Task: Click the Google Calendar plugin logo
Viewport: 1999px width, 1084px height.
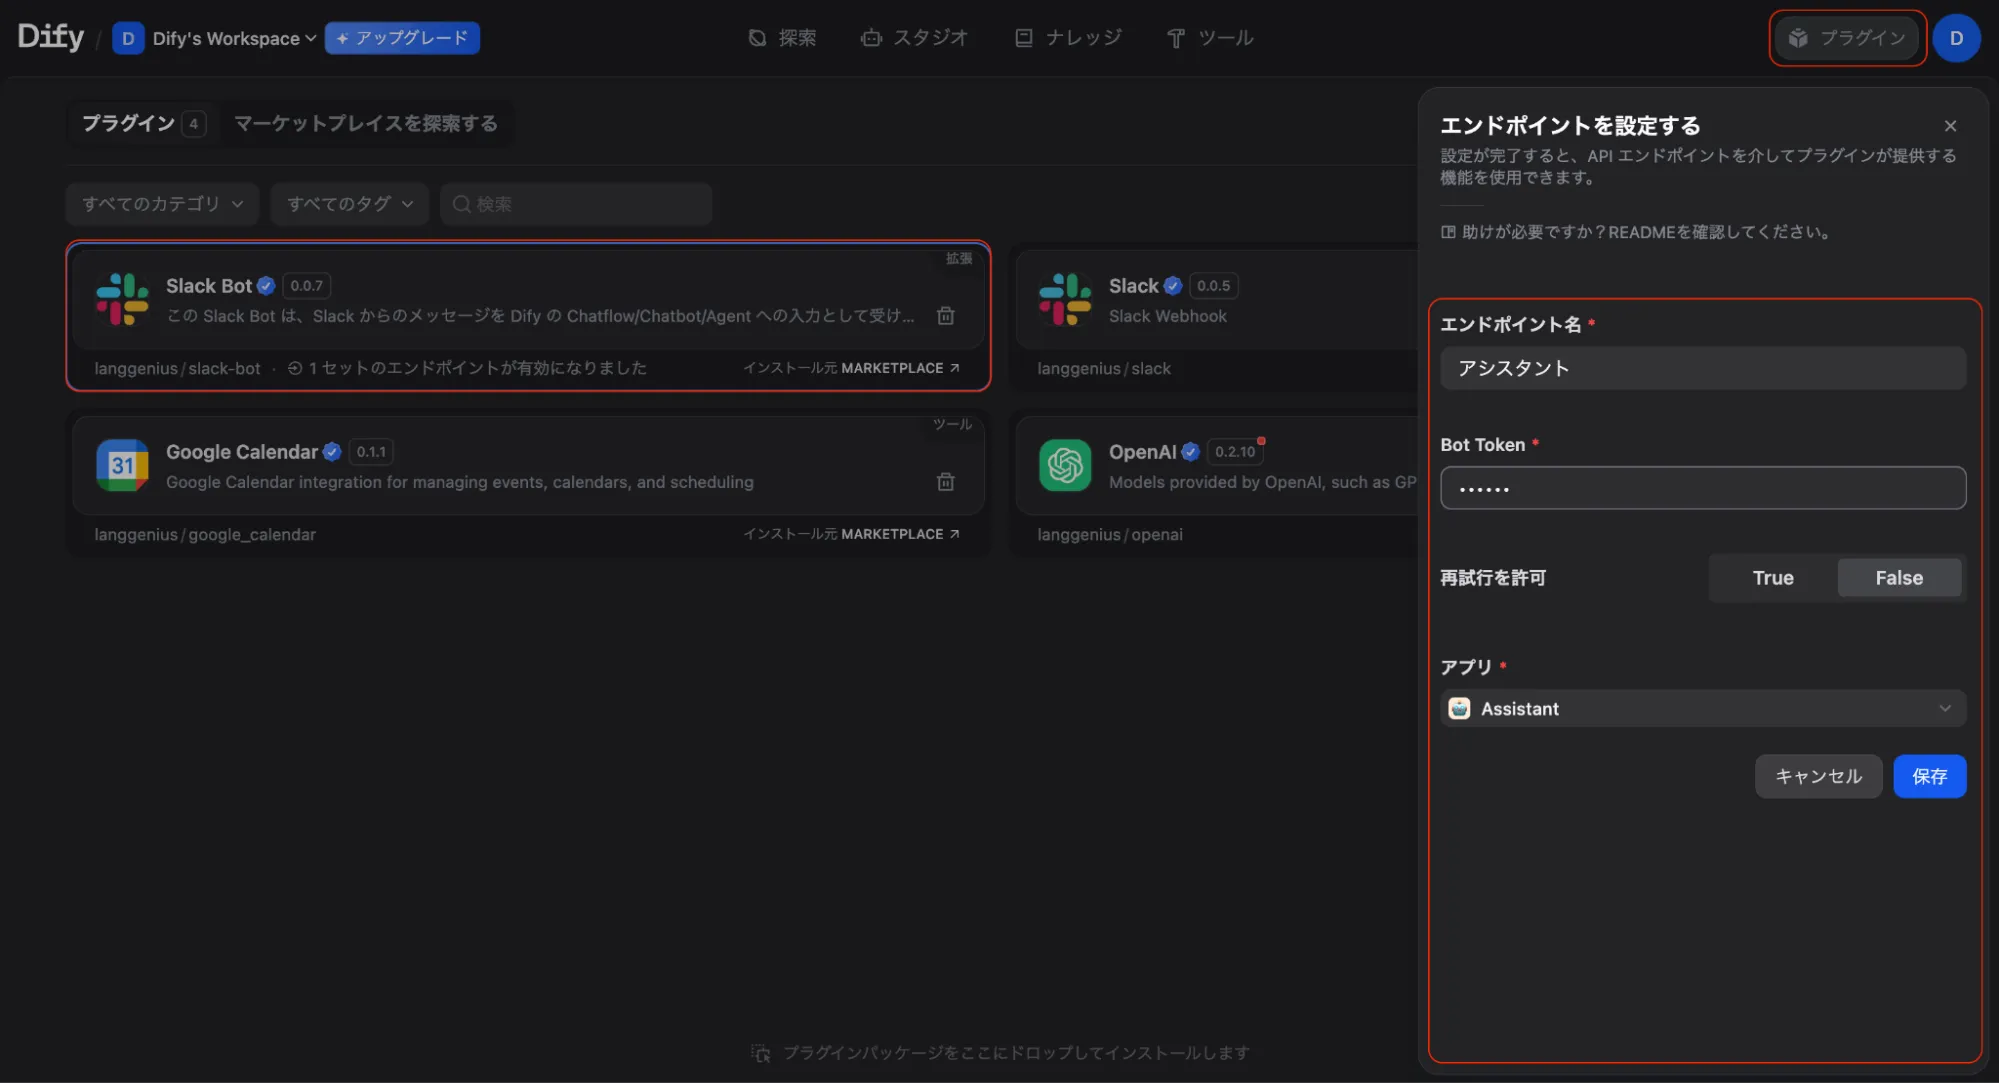Action: click(122, 465)
